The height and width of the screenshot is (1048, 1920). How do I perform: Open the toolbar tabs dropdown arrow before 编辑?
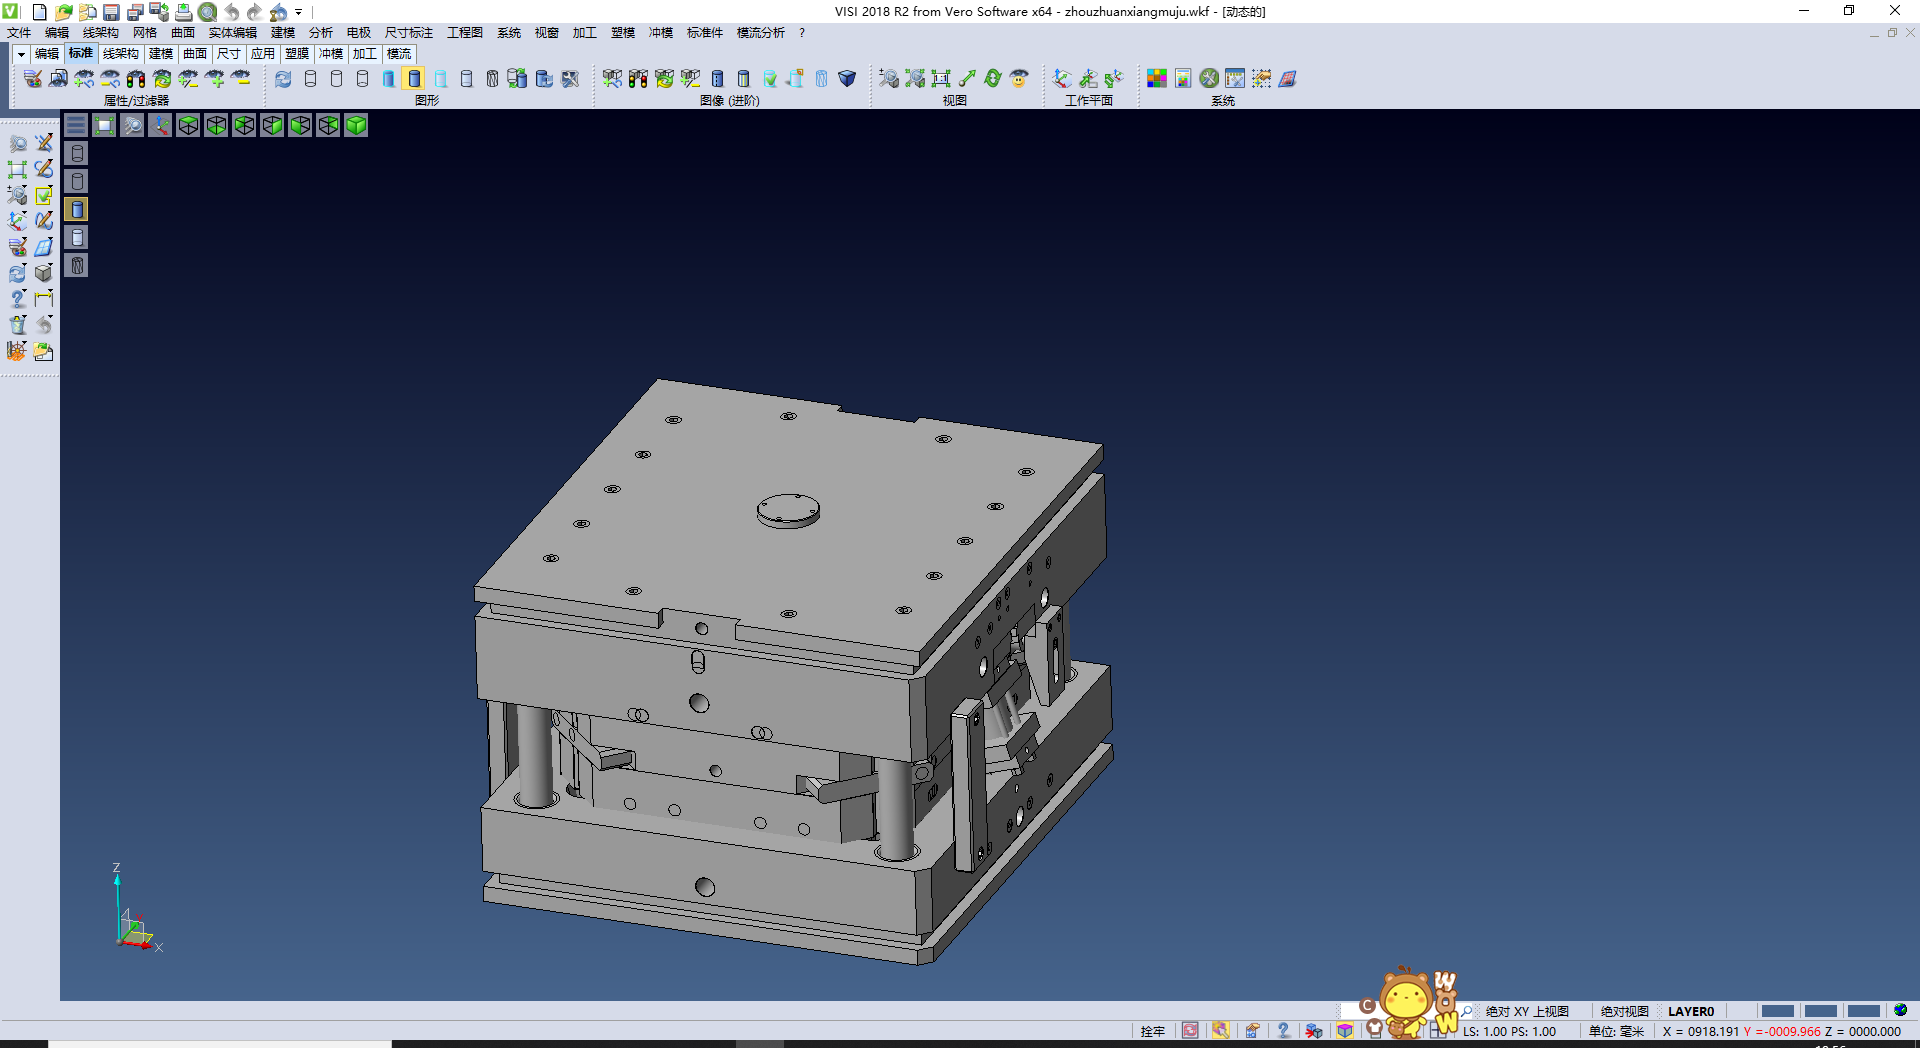coord(20,54)
